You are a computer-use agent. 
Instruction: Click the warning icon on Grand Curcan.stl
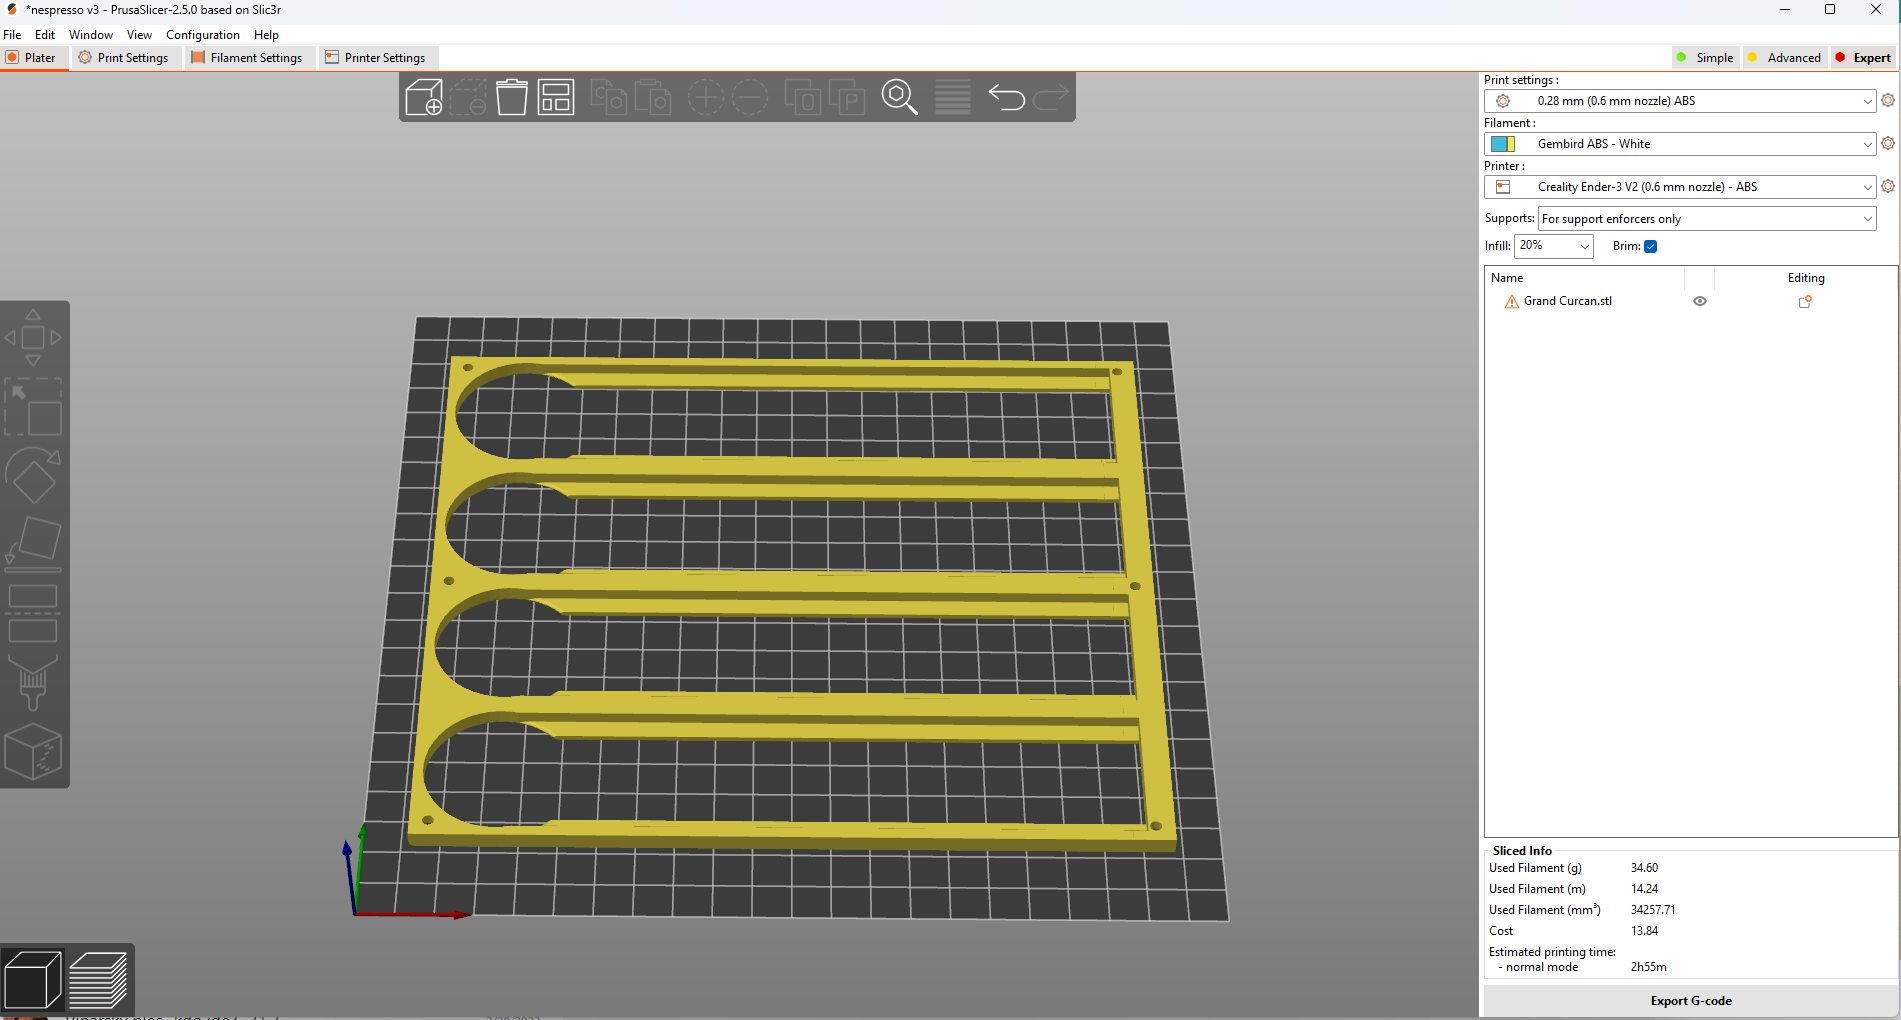1511,301
